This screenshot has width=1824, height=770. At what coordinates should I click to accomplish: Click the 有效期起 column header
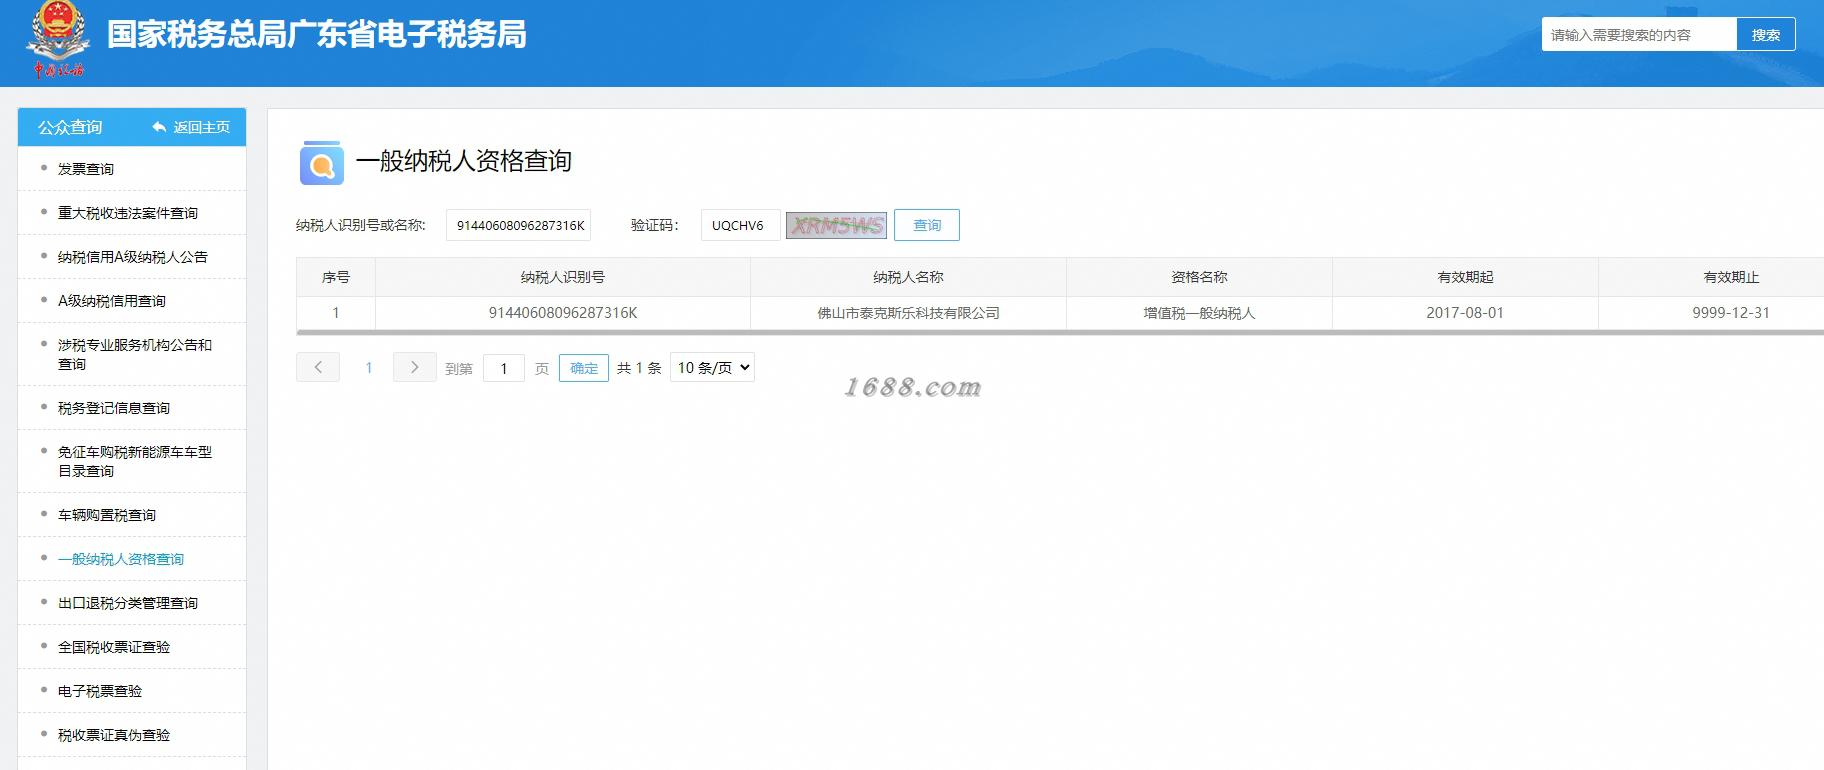pos(1465,277)
